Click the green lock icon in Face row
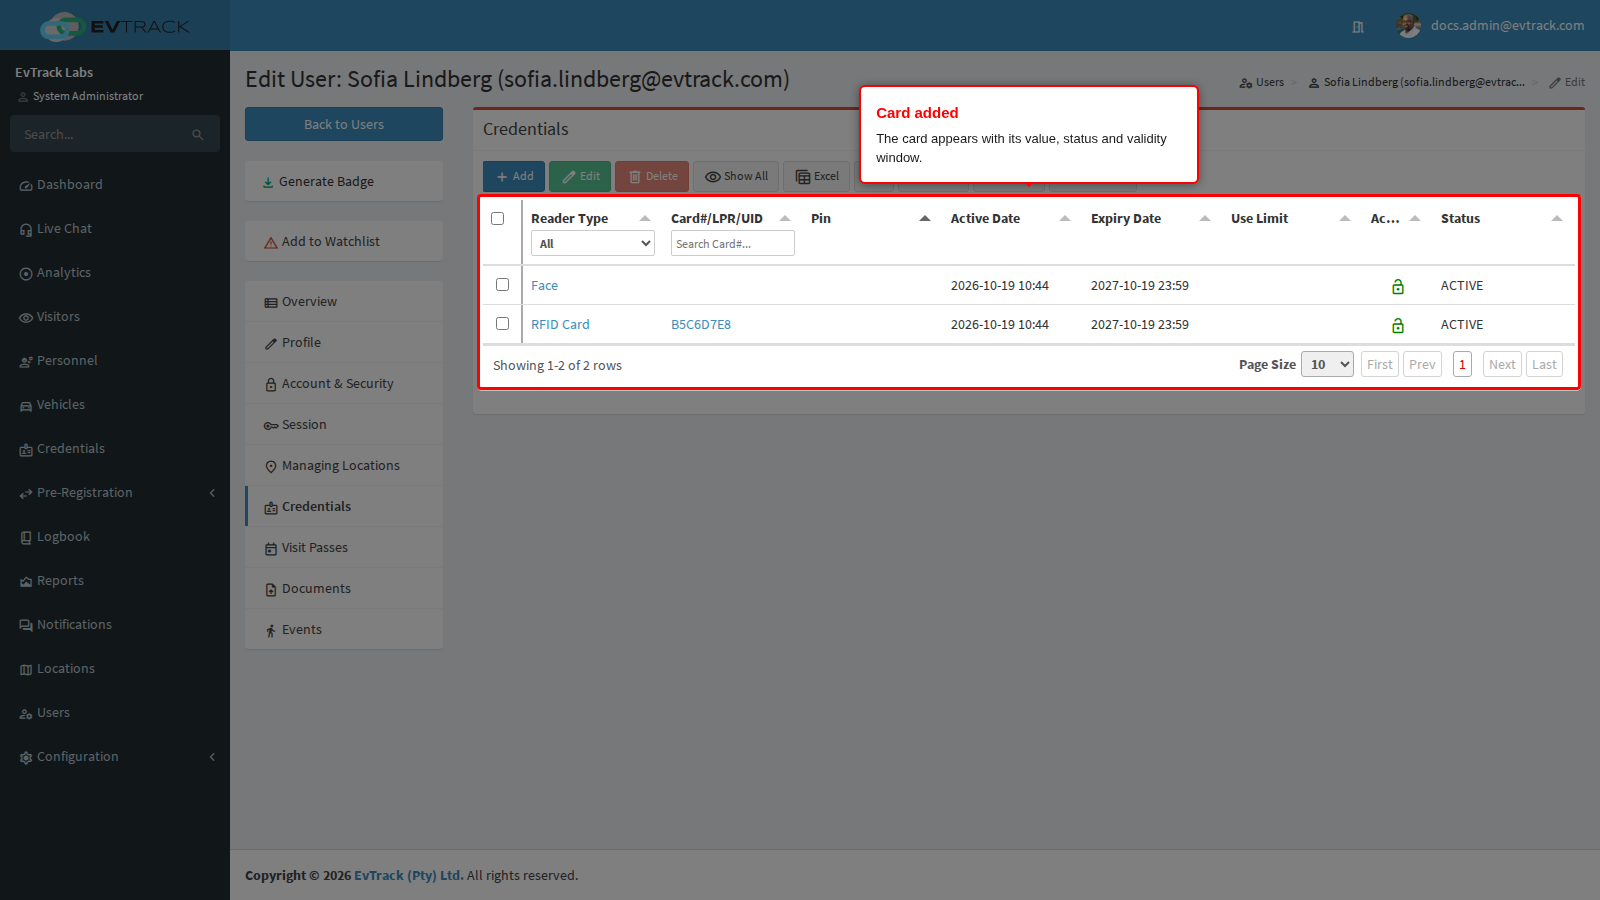Image resolution: width=1600 pixels, height=900 pixels. (x=1398, y=286)
